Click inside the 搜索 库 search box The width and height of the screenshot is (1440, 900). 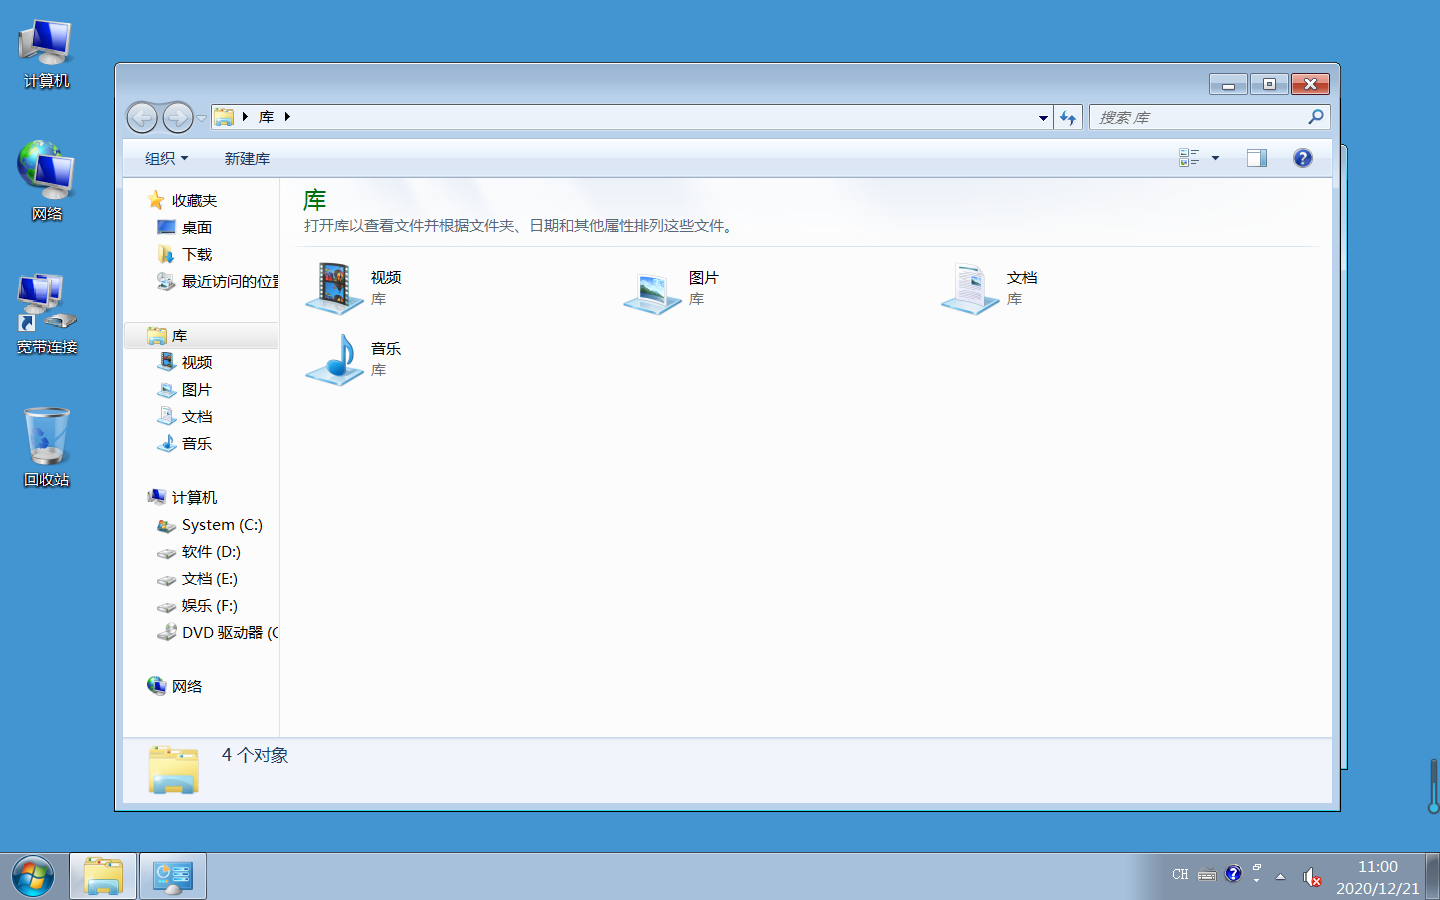(1200, 117)
